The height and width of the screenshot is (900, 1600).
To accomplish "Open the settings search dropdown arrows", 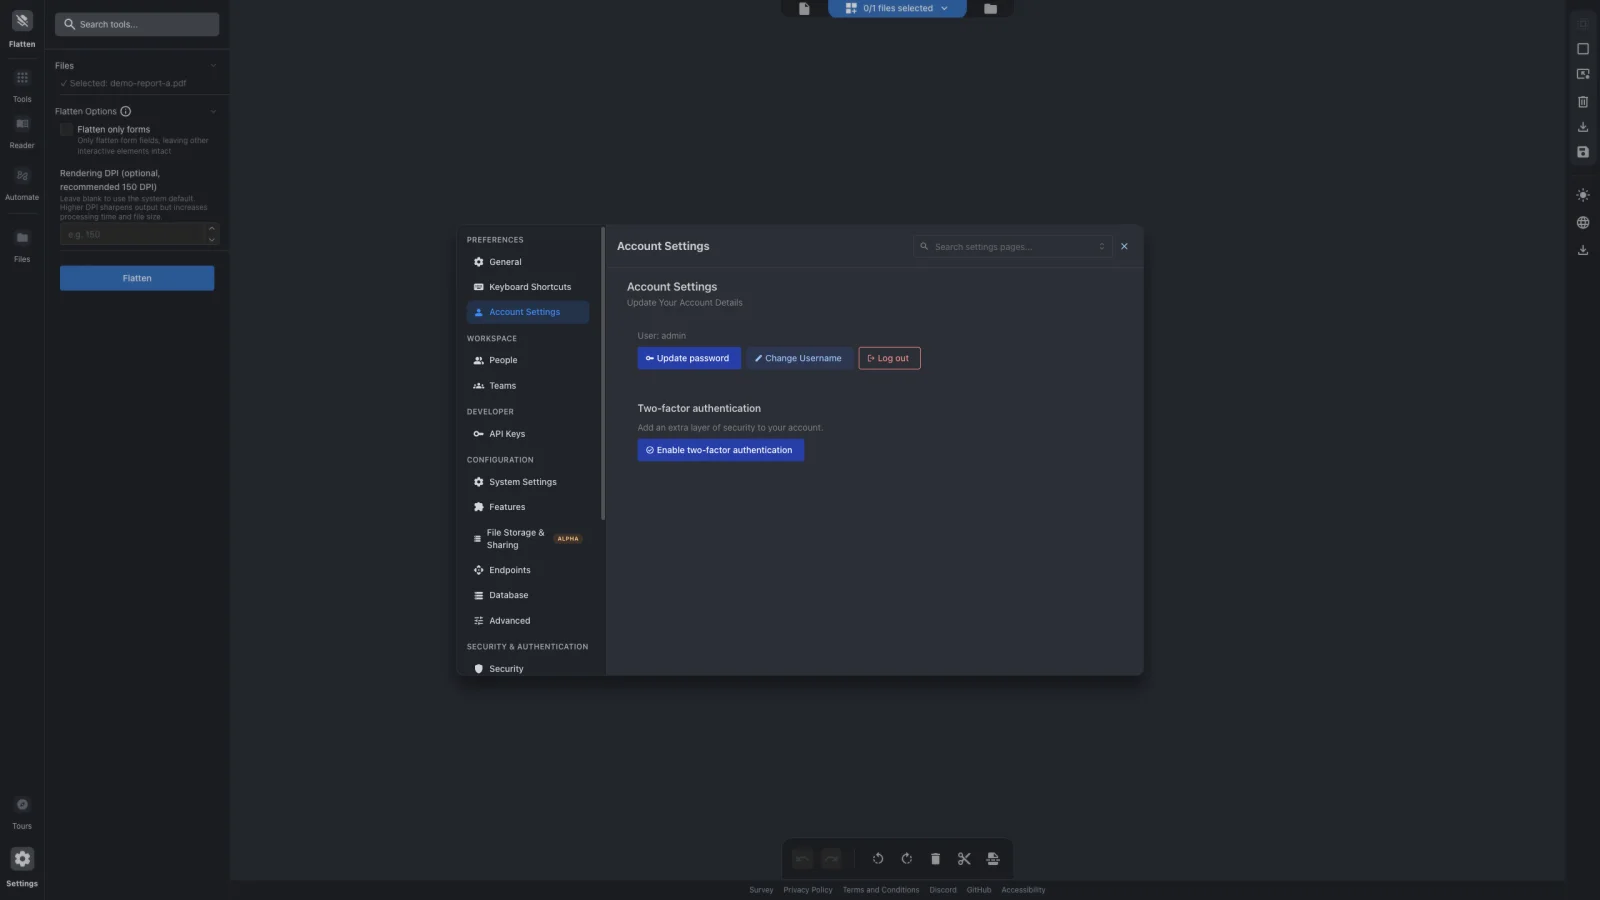I will (1102, 246).
